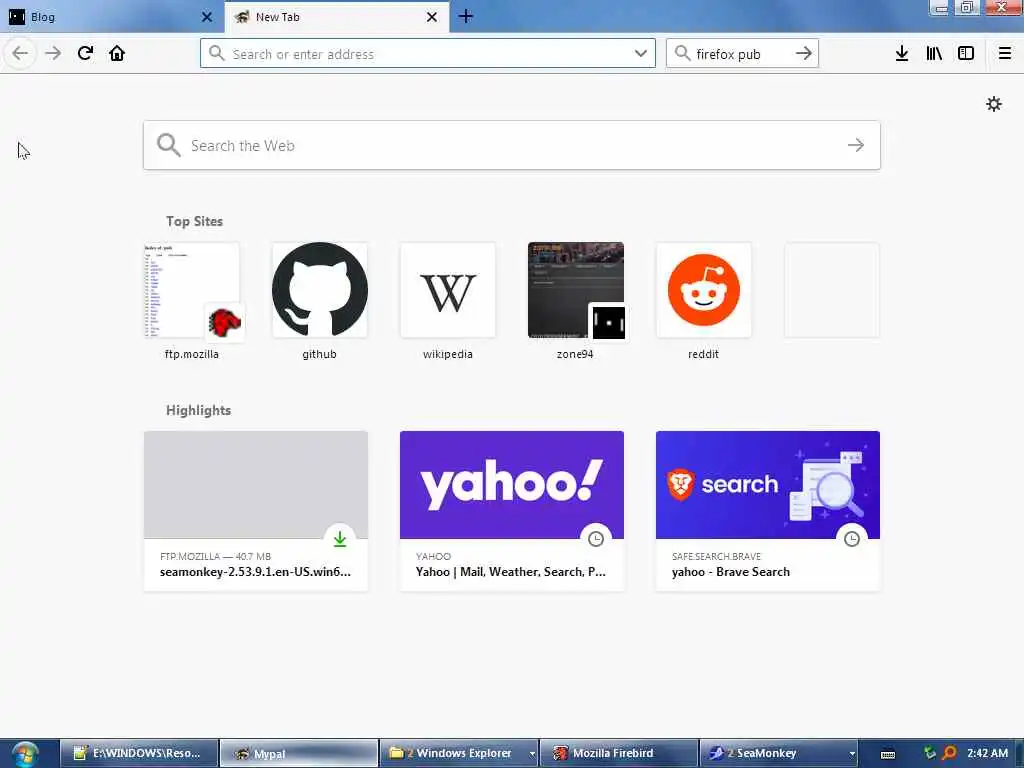
Task: Expand the Windows Explorer group dropdown arrow
Action: (532, 754)
